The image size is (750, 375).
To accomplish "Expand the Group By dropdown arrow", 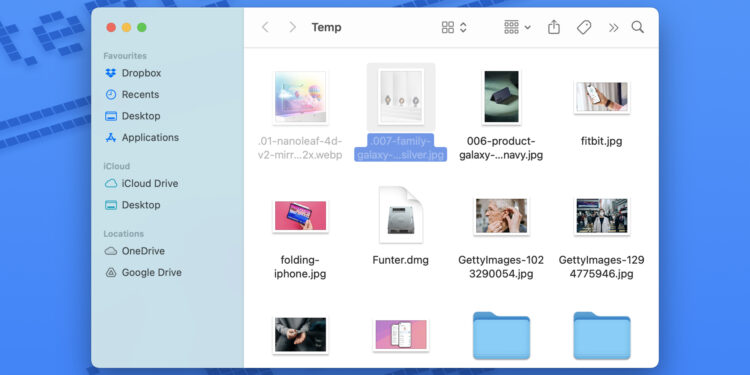I will coord(528,27).
